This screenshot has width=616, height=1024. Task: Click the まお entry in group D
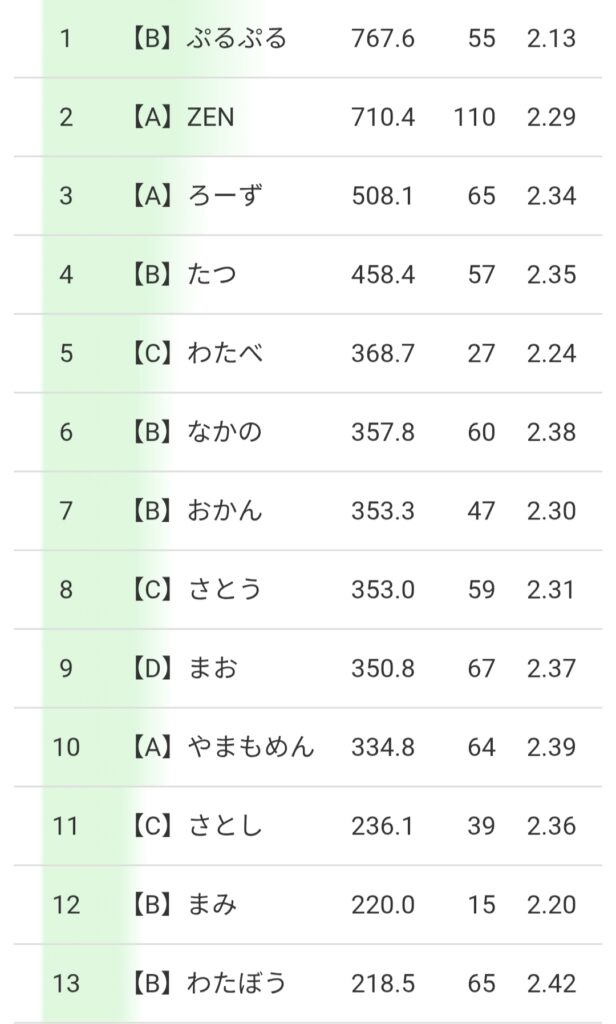(212, 668)
